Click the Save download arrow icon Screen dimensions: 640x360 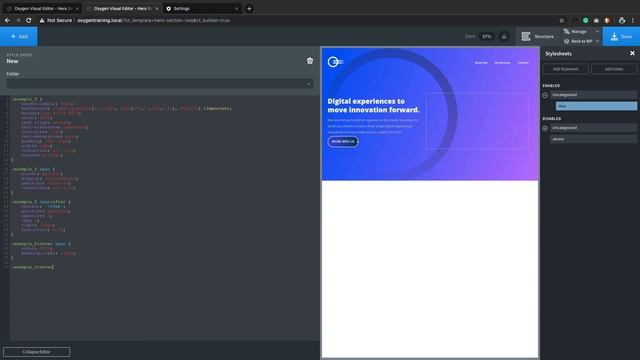(x=614, y=36)
